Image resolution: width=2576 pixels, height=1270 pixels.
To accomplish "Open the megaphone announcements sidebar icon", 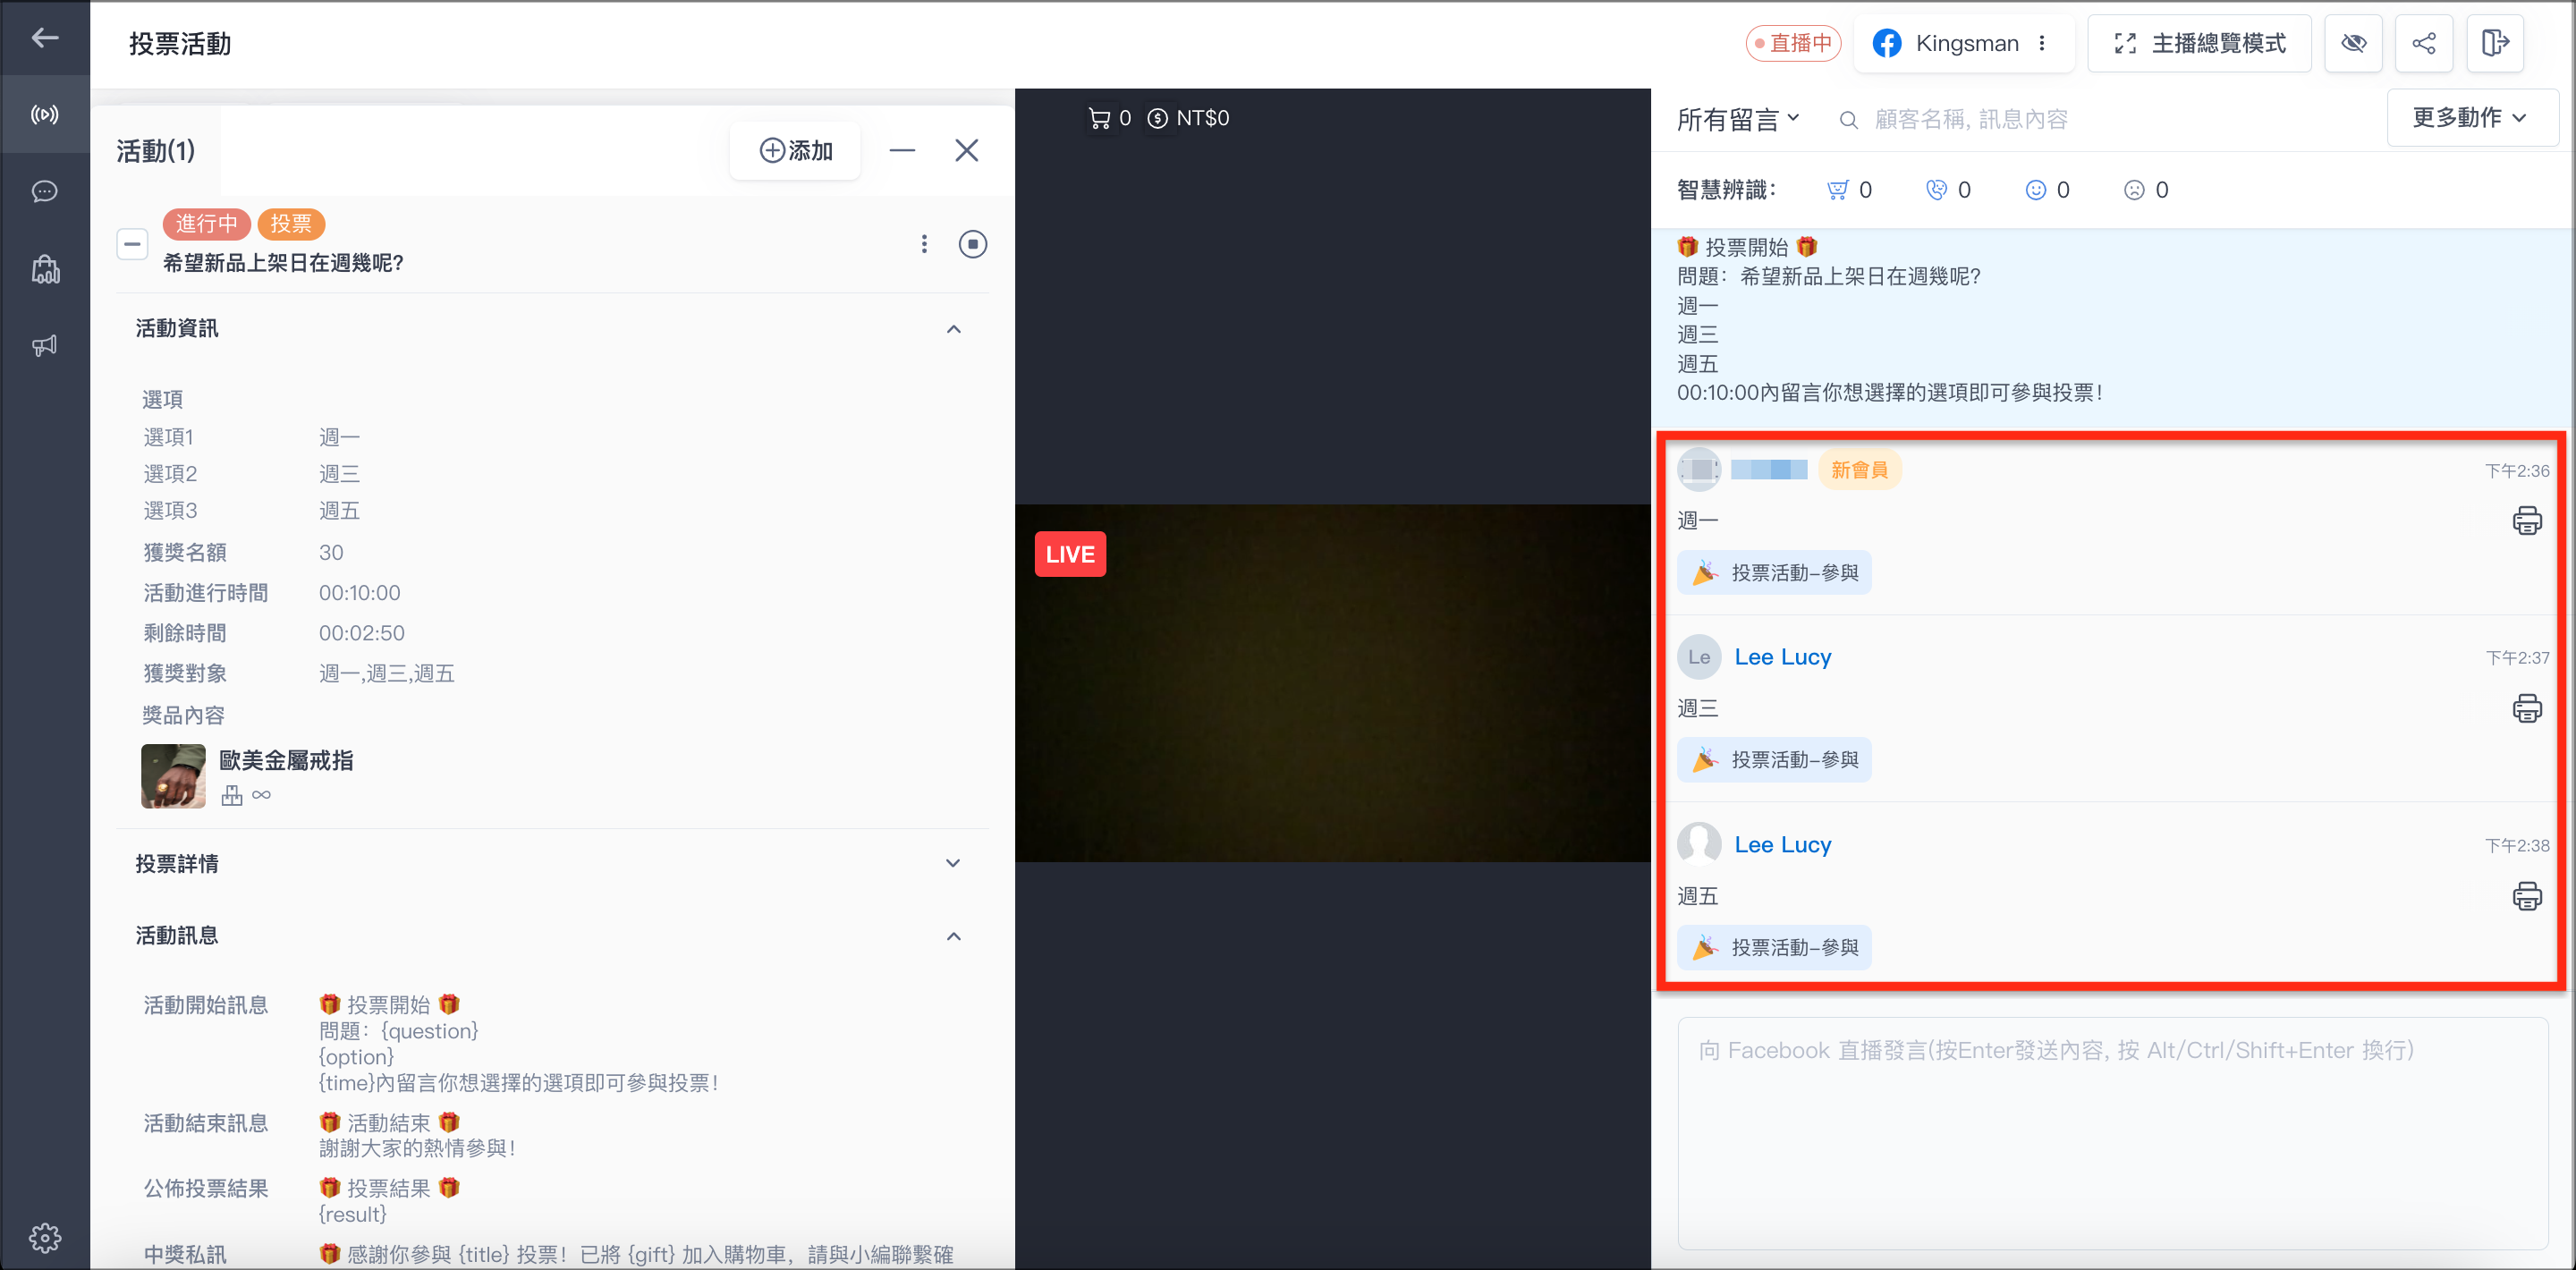I will [x=45, y=345].
